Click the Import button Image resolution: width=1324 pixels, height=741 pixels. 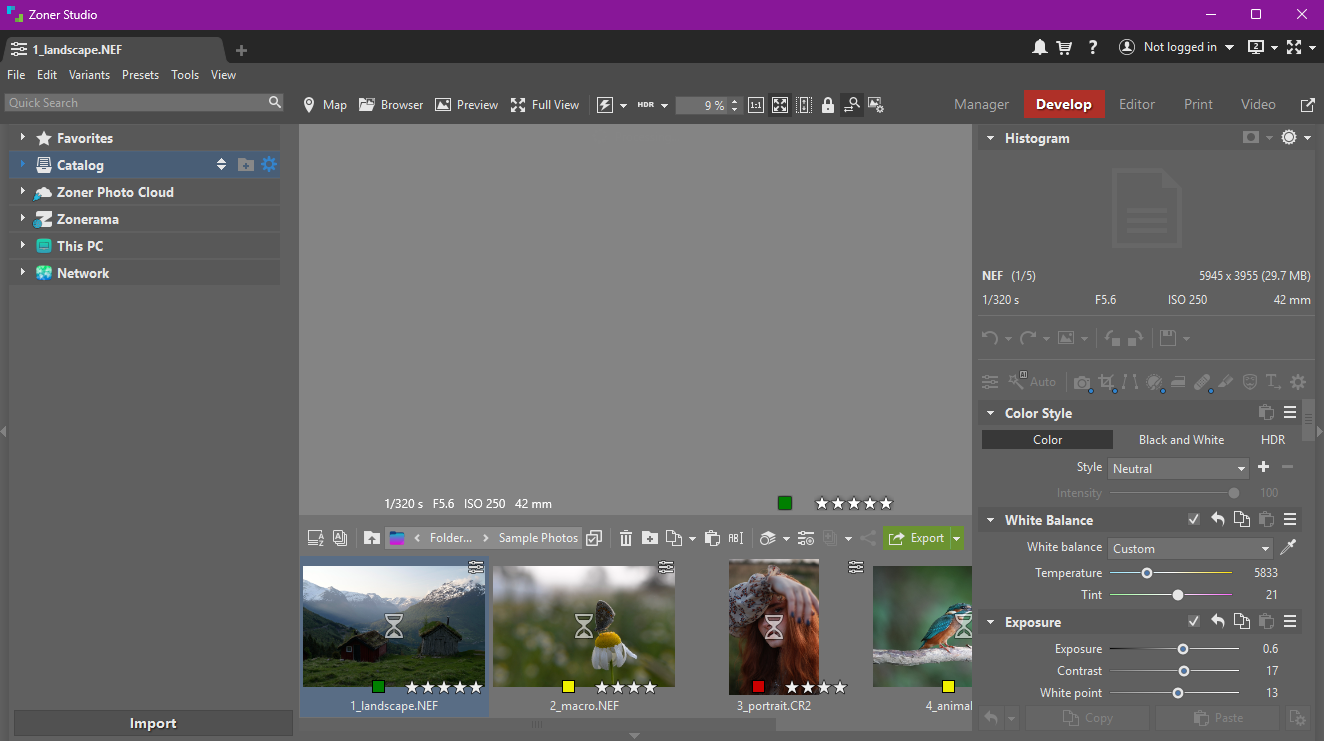point(153,723)
